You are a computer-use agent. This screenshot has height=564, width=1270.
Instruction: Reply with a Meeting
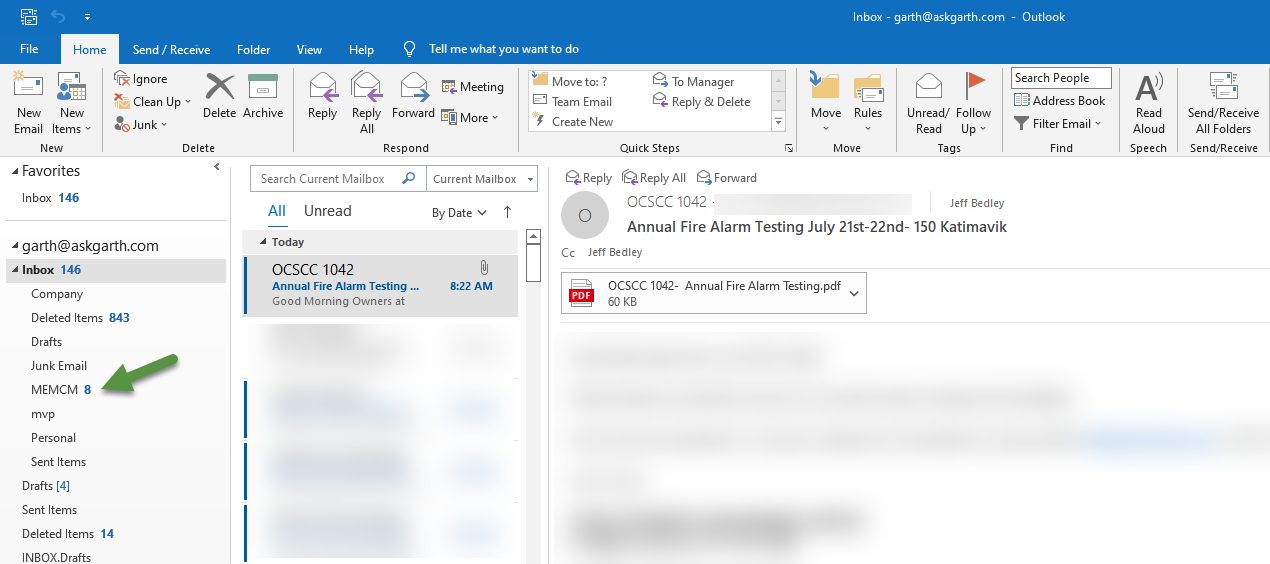click(473, 87)
